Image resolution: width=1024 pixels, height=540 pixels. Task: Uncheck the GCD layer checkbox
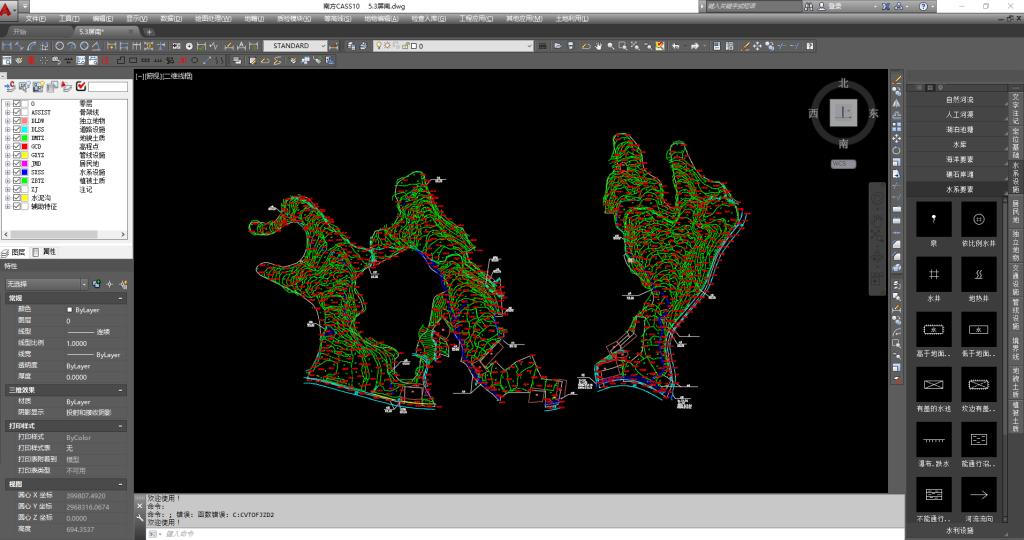tap(17, 146)
